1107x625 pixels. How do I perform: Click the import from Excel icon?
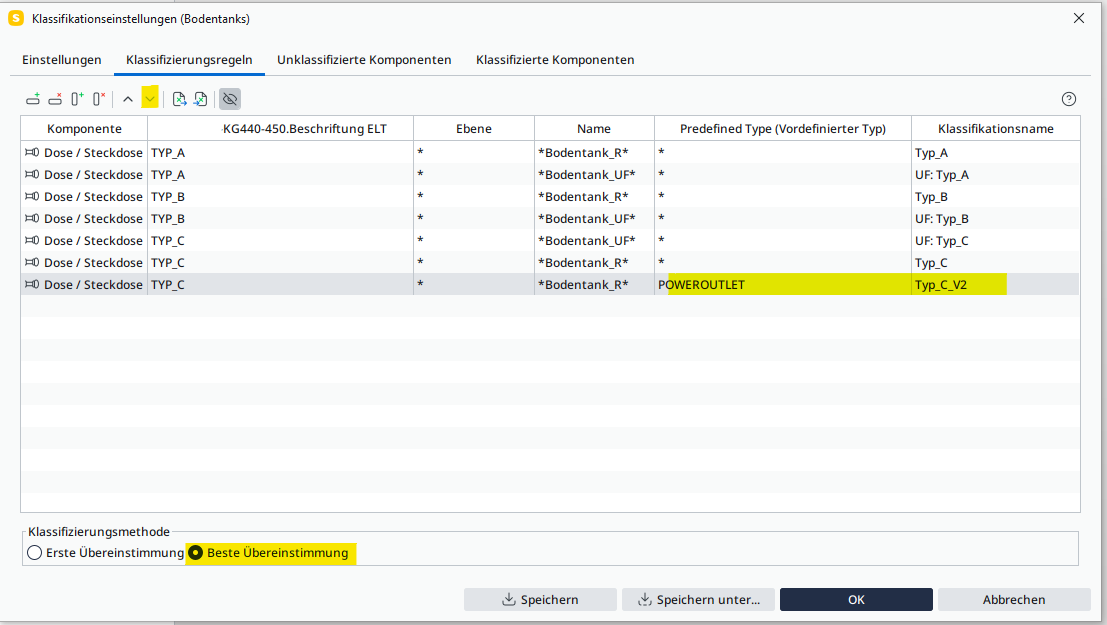[x=200, y=99]
